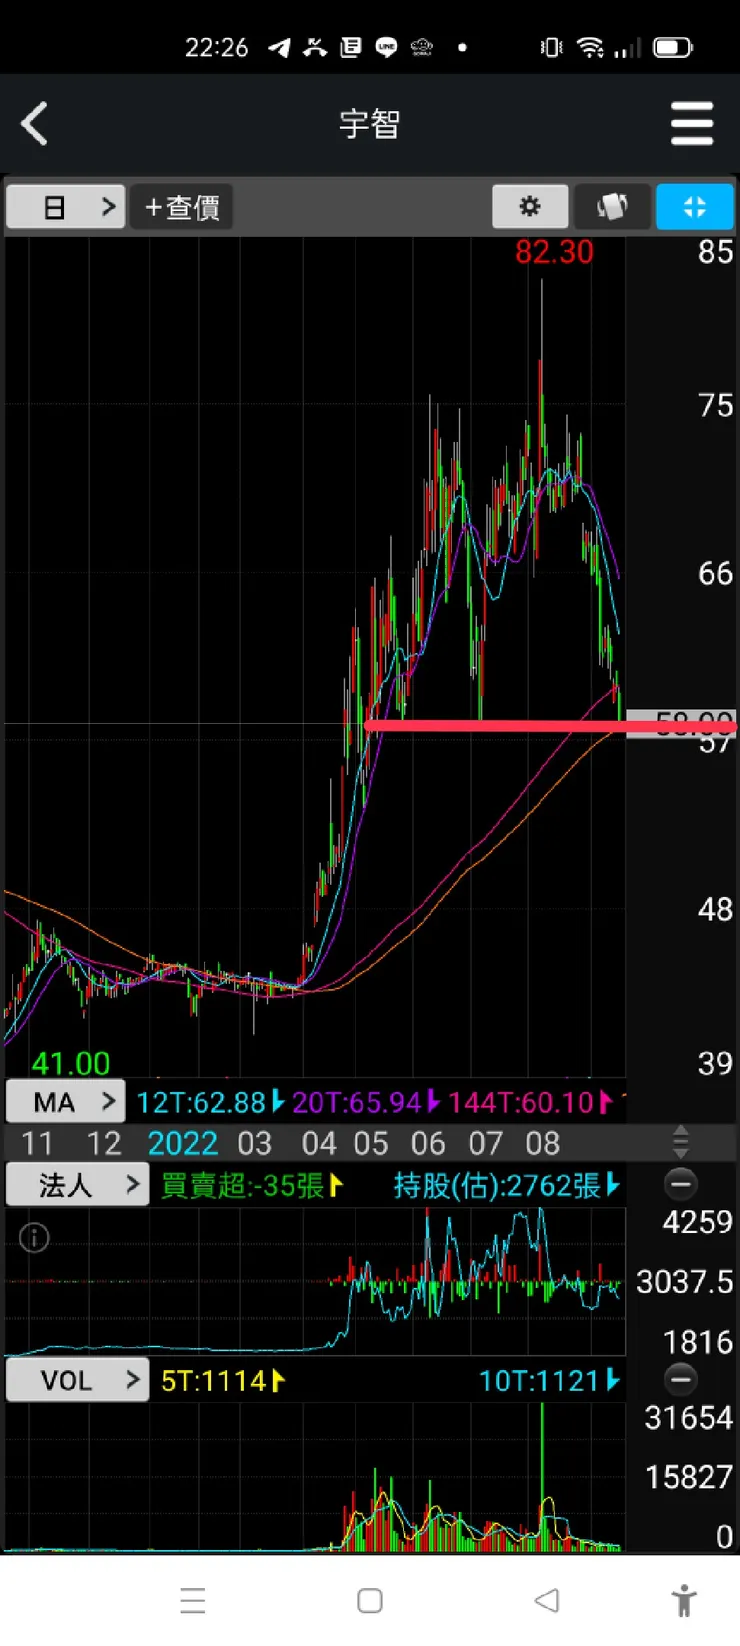The image size is (740, 1646).
Task: Tap the 82.30 high price label
Action: pyautogui.click(x=554, y=252)
